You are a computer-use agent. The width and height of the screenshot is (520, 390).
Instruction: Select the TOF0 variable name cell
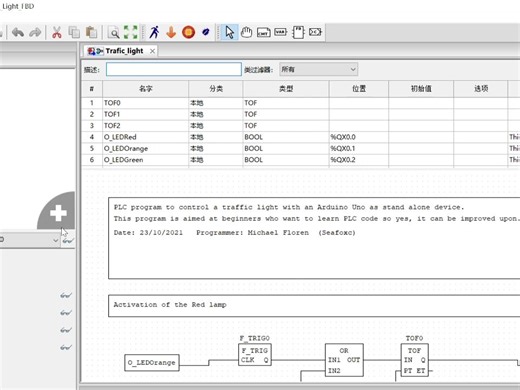(x=146, y=103)
